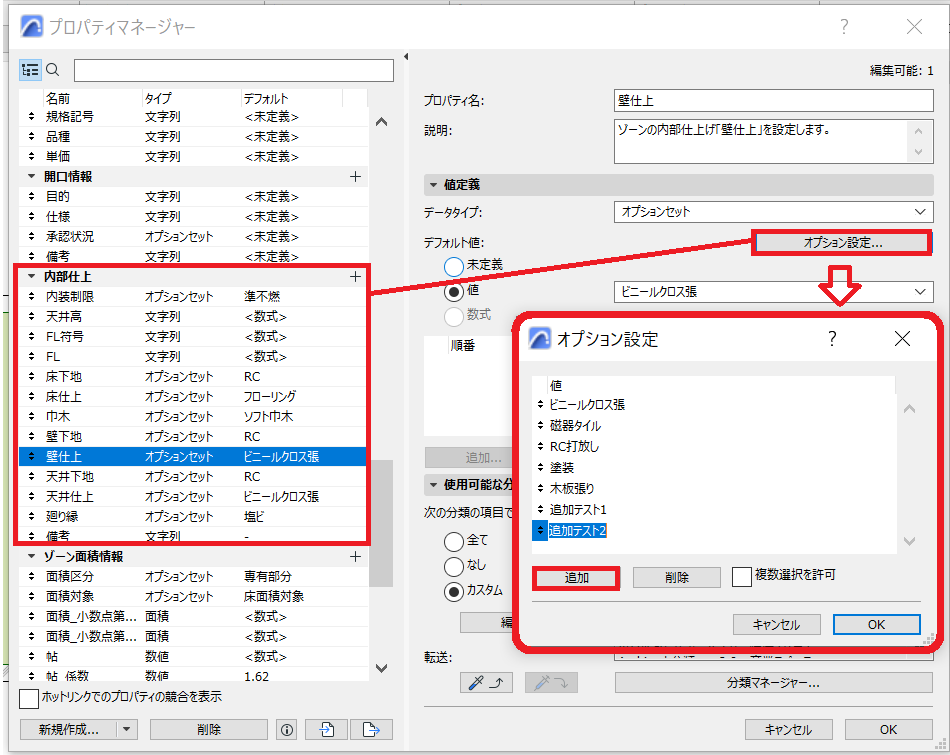Screen dimensions: 950x755
Task: Open the データタイプ オプションセット dropdown
Action: pyautogui.click(x=773, y=212)
